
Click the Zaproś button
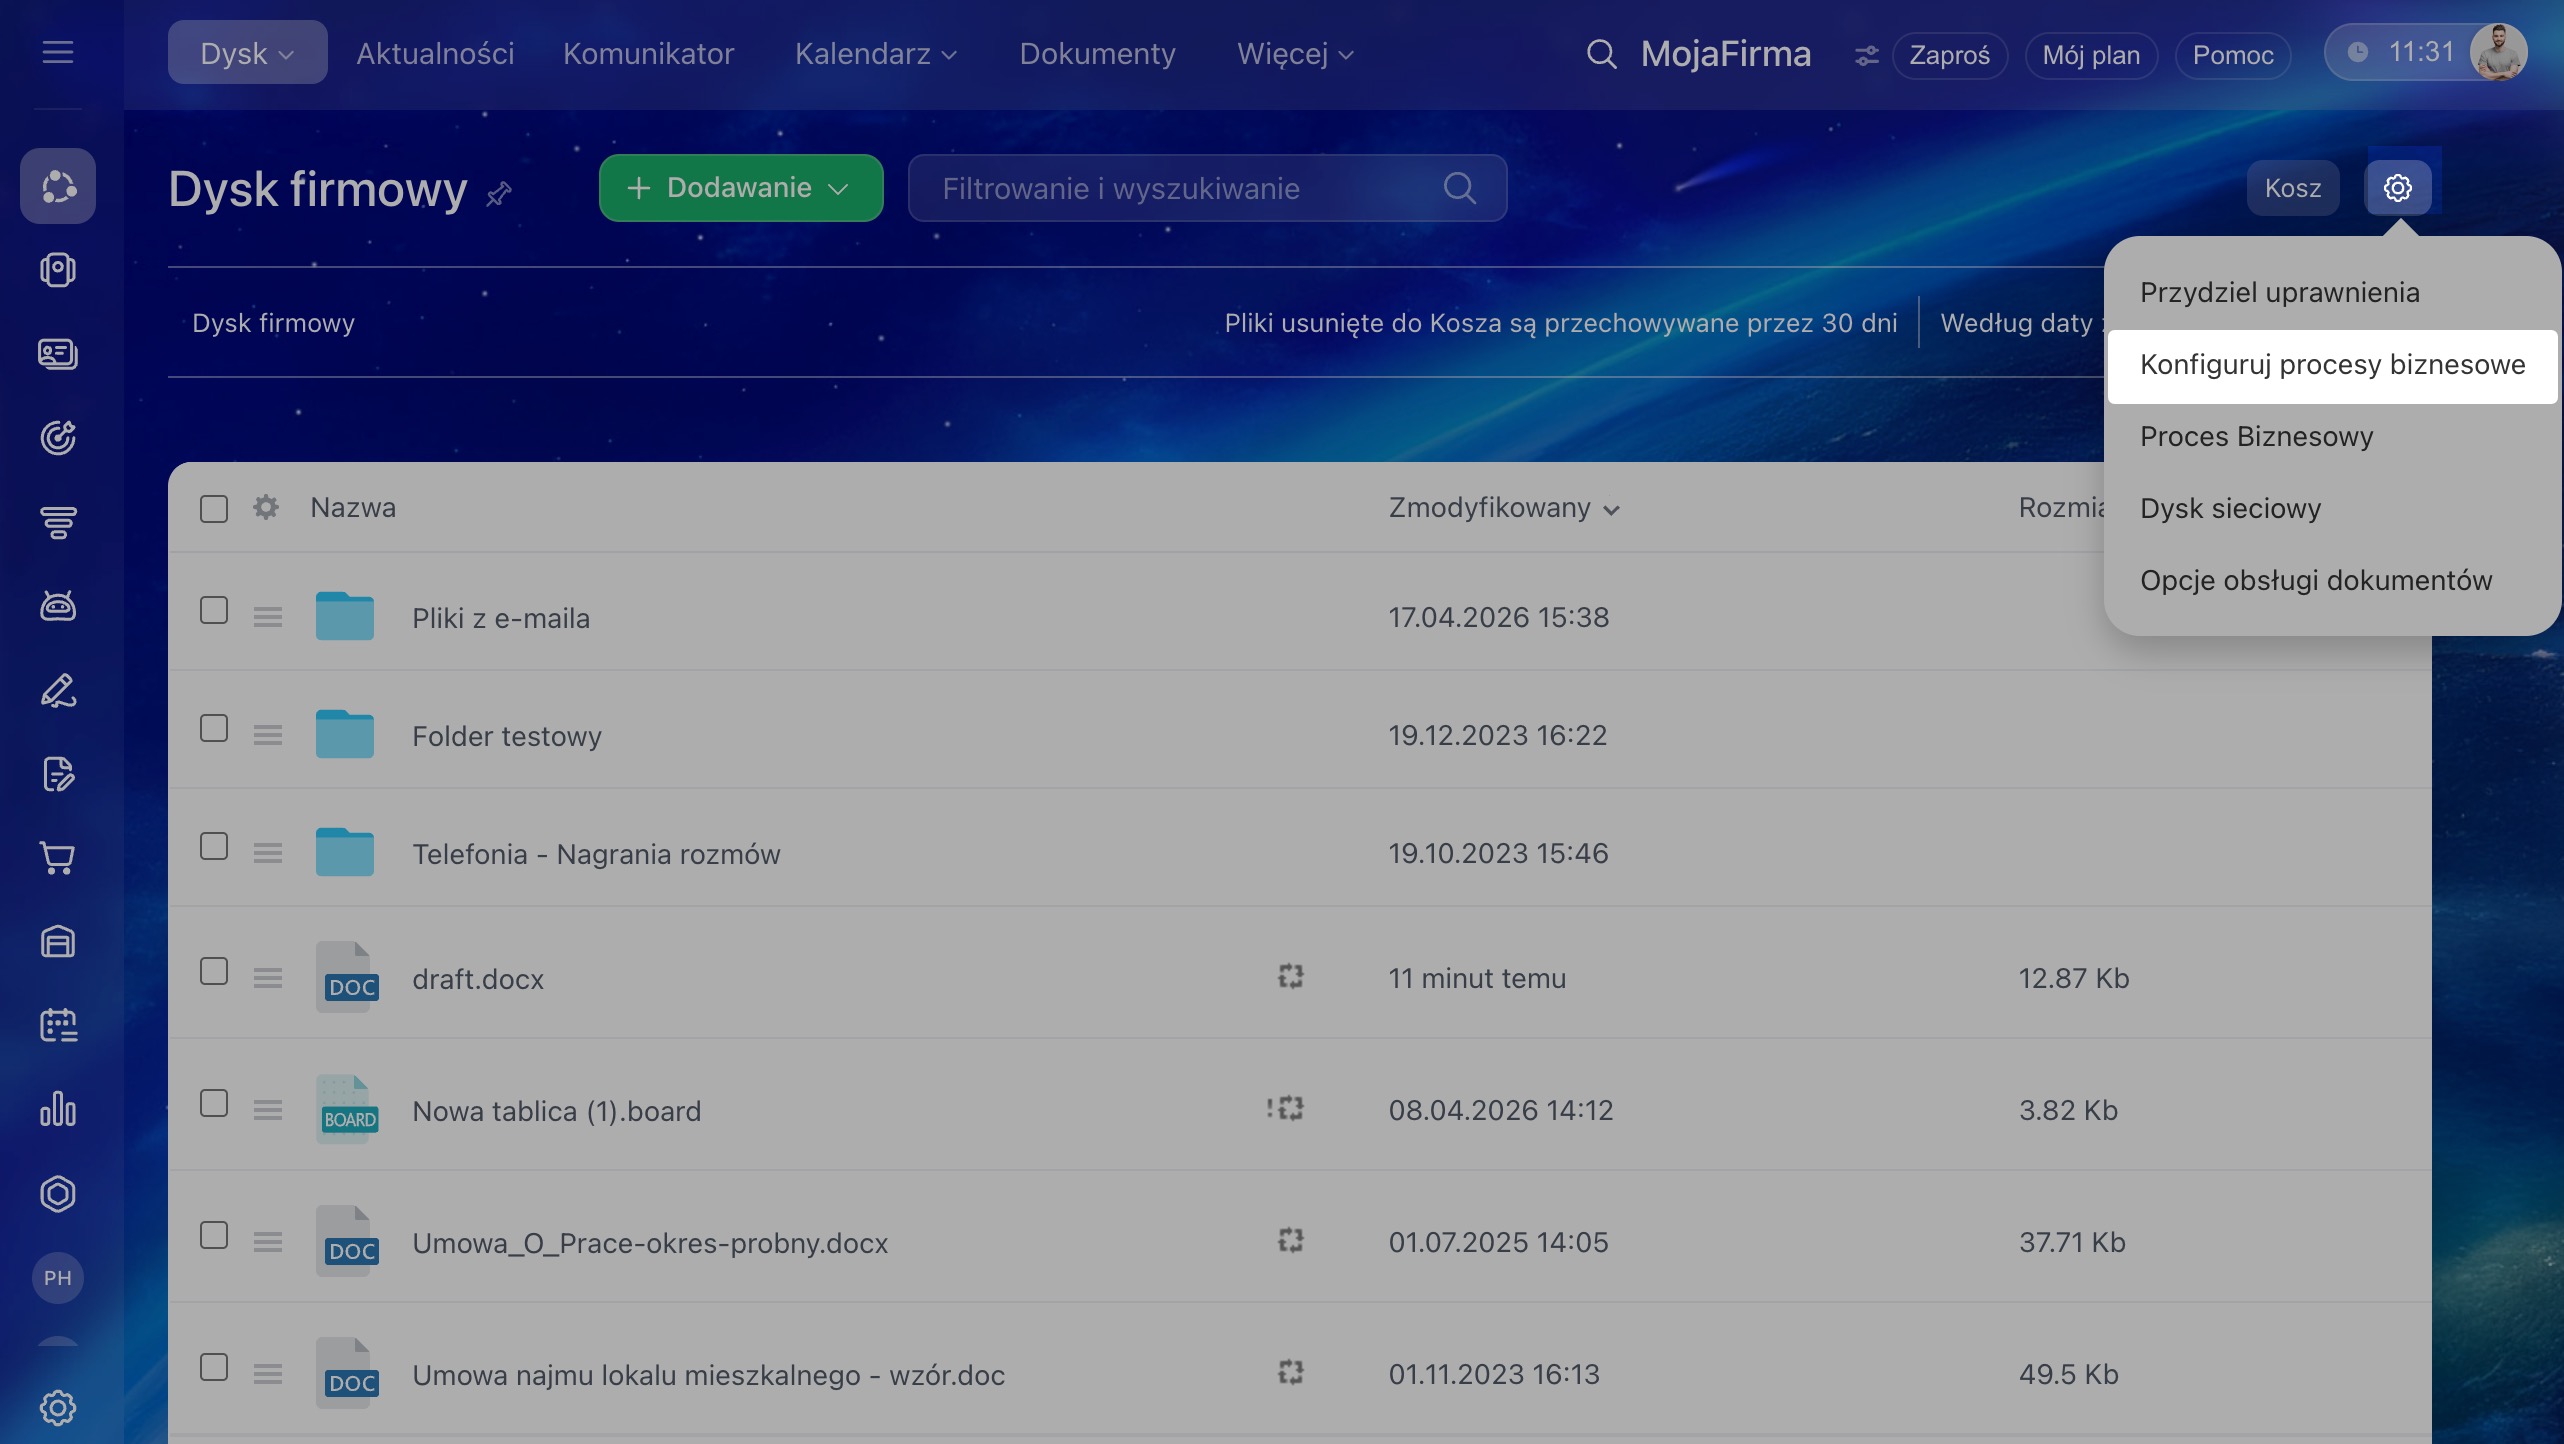point(1949,55)
